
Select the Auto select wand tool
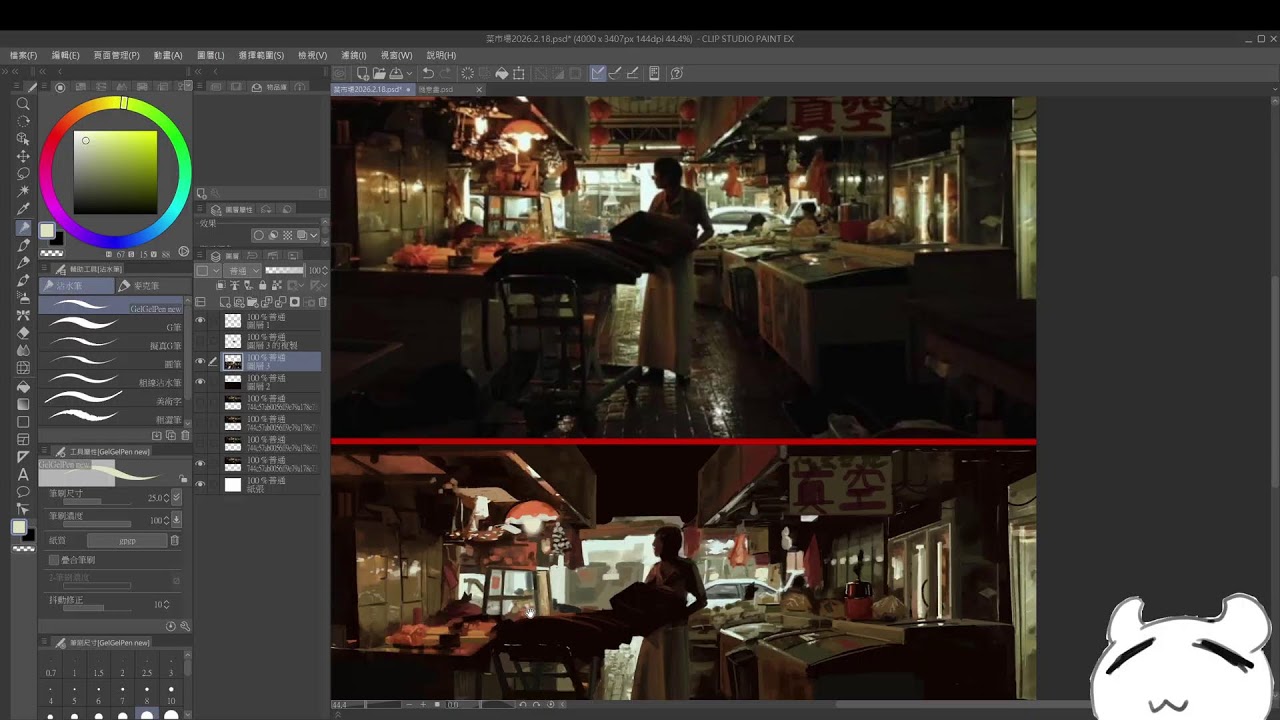point(23,191)
